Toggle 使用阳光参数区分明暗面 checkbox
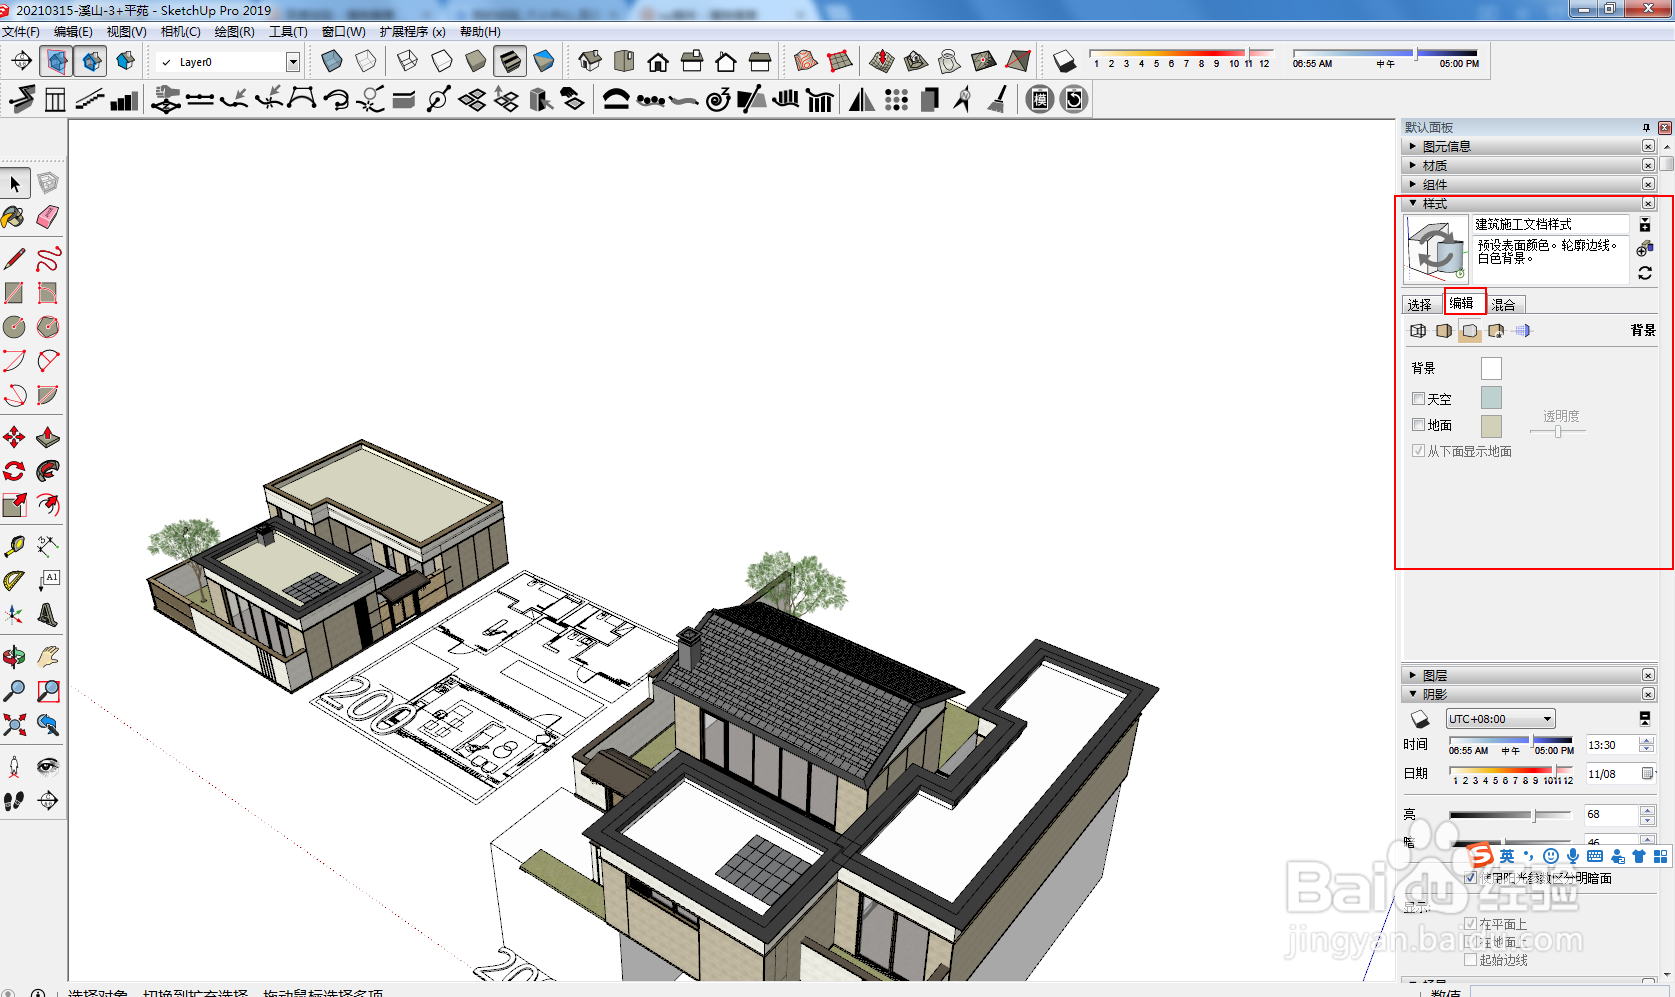The height and width of the screenshot is (997, 1675). click(x=1470, y=878)
